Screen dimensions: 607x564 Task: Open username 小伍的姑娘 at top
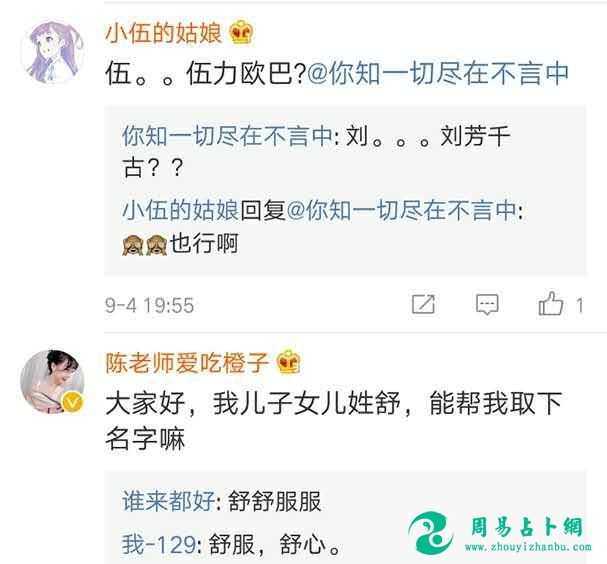163,33
